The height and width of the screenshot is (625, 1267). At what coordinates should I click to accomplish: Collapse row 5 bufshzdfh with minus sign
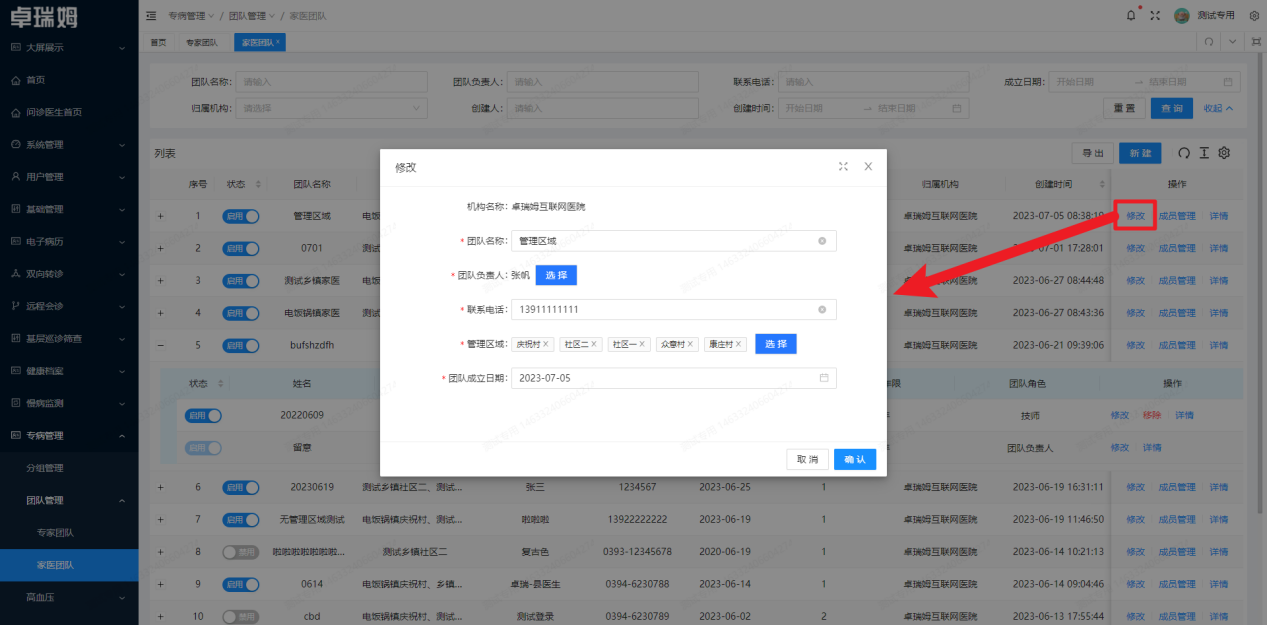[x=160, y=345]
